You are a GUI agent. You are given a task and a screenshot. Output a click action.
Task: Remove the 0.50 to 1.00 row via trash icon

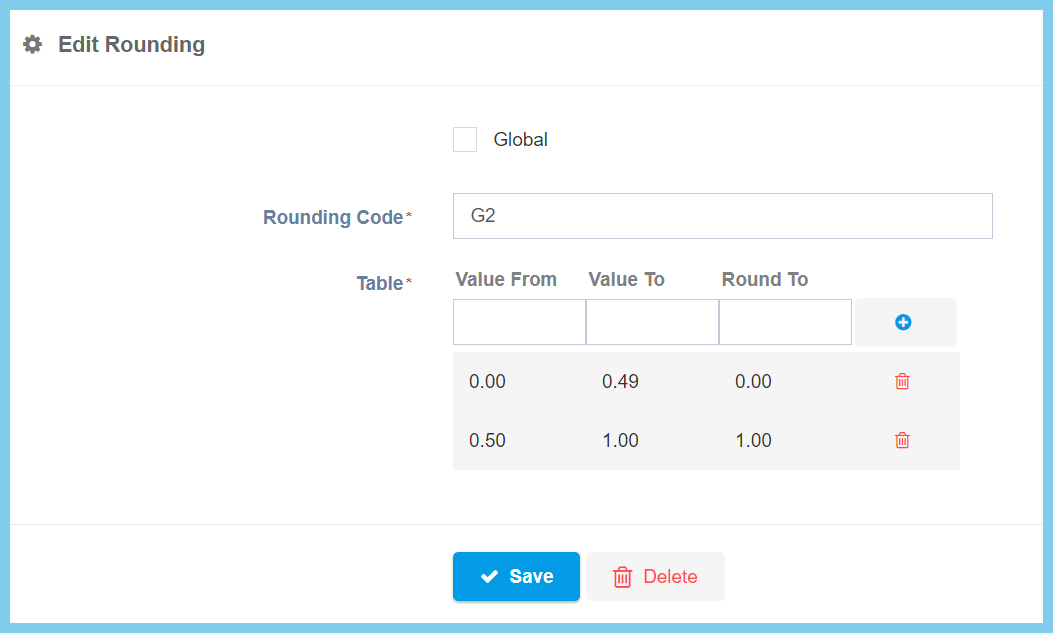[x=902, y=440]
